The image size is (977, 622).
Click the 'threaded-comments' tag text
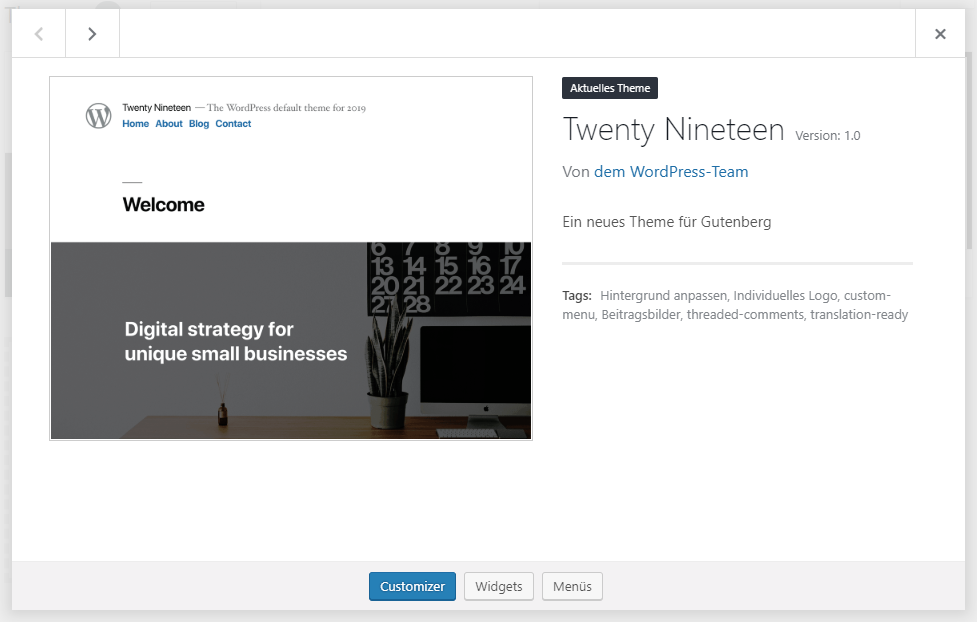[x=745, y=315]
